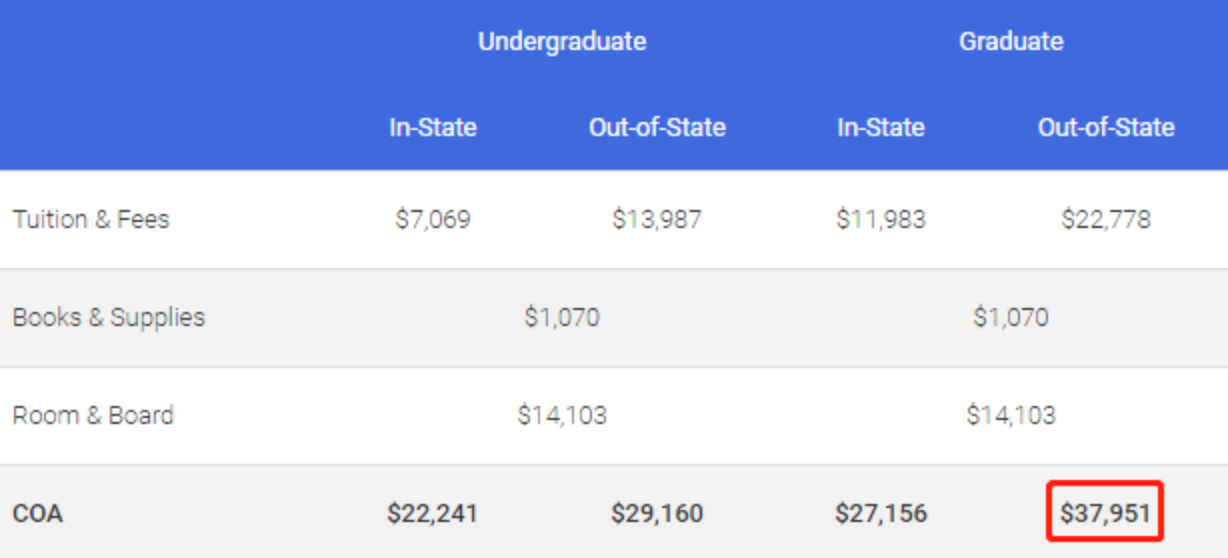The width and height of the screenshot is (1228, 558).
Task: Select the $27,156 graduate in-state COA
Action: pyautogui.click(x=881, y=514)
